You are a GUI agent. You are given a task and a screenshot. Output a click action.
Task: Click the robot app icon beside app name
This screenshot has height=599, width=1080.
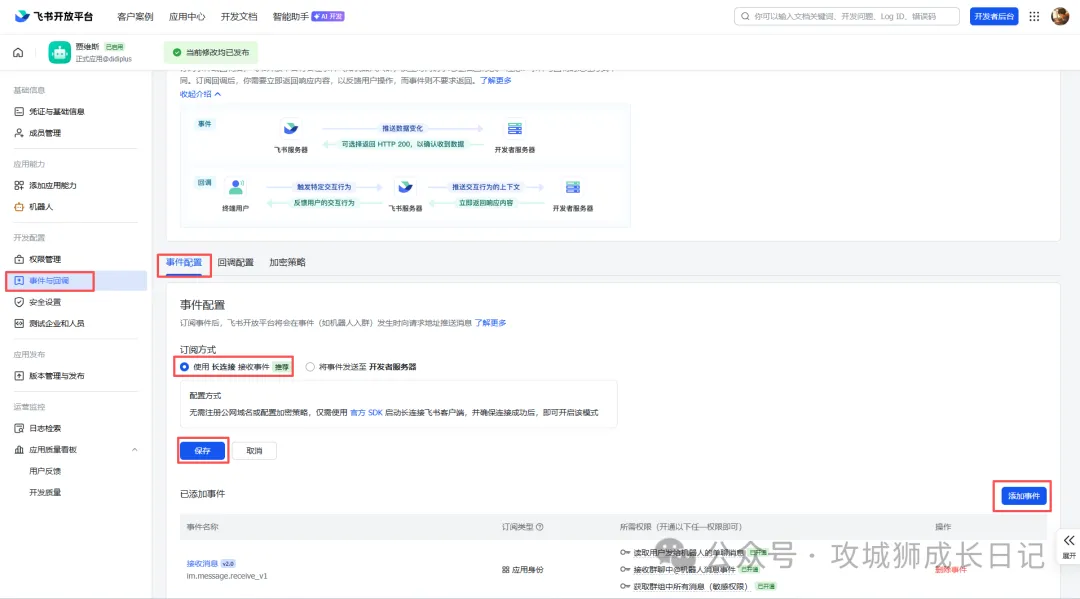click(x=60, y=52)
